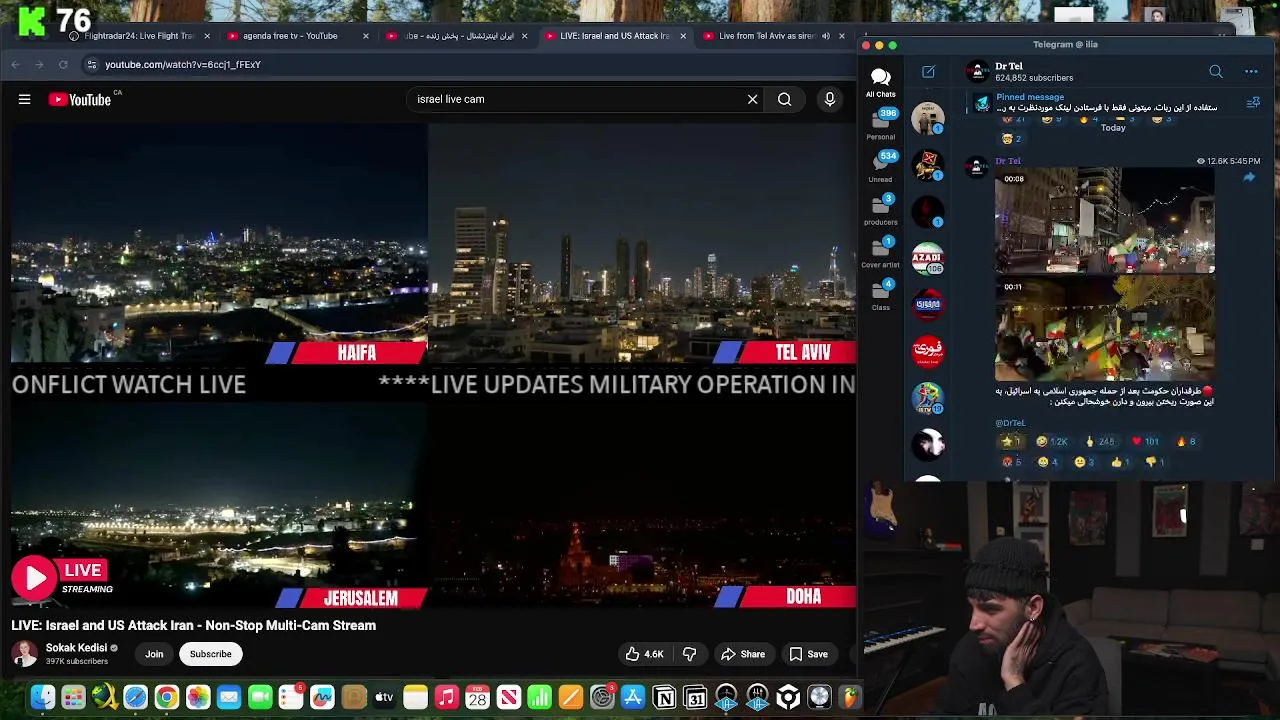This screenshot has height=720, width=1280.
Task: Dislike the live stream video
Action: [689, 654]
